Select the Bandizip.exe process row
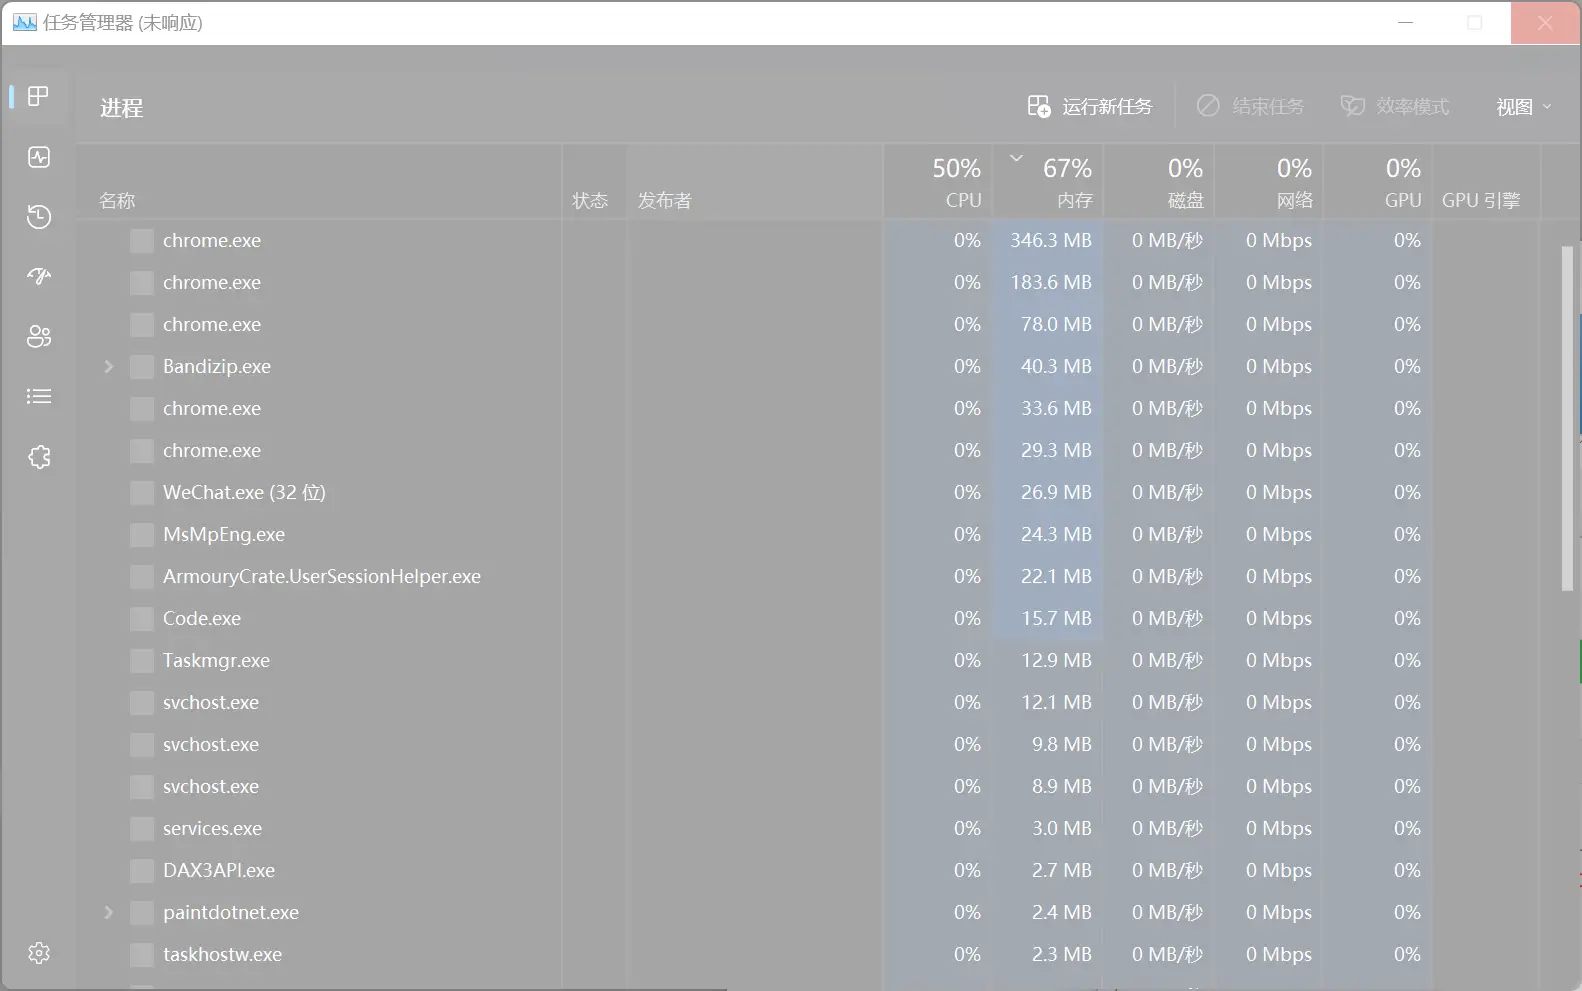 tap(808, 367)
